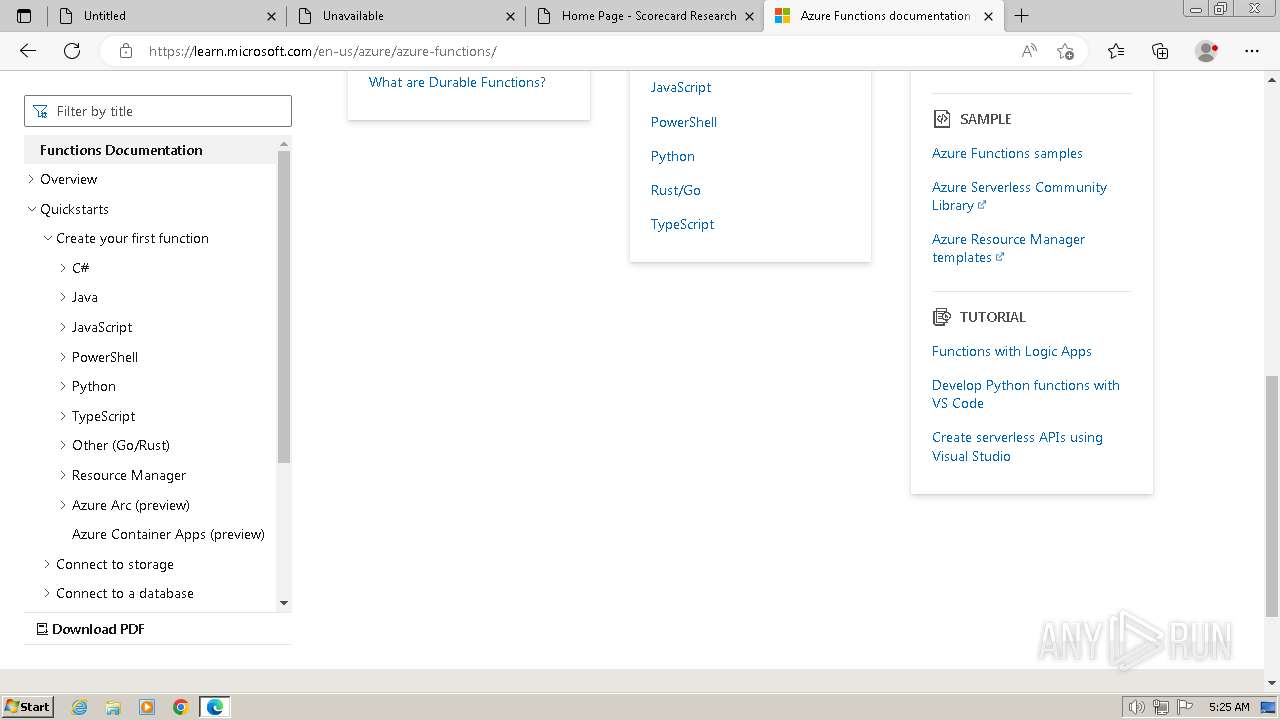Add this page to favorites with star-plus icon
Screen dimensions: 1280x720
1065,51
